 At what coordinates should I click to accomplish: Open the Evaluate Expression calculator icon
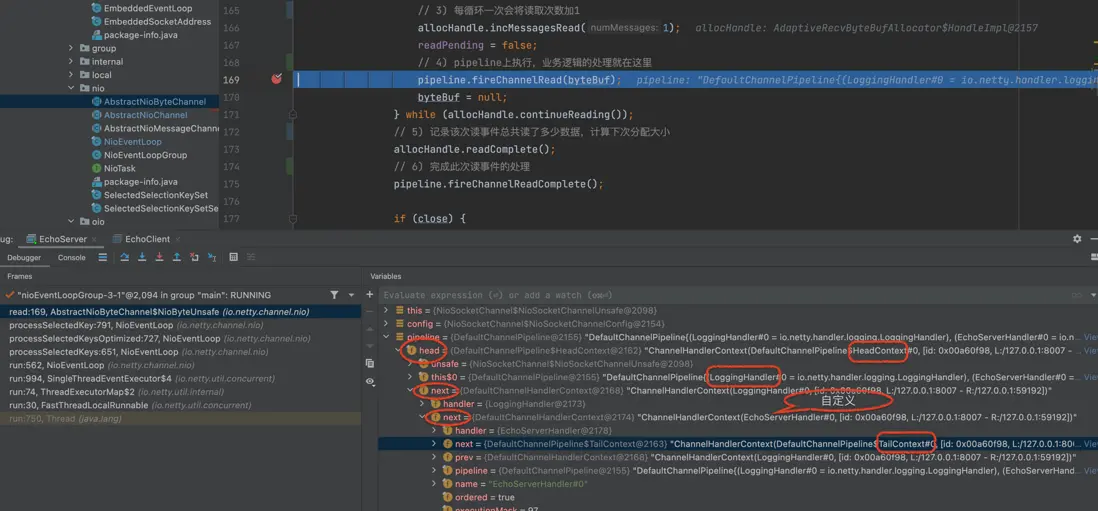point(233,258)
